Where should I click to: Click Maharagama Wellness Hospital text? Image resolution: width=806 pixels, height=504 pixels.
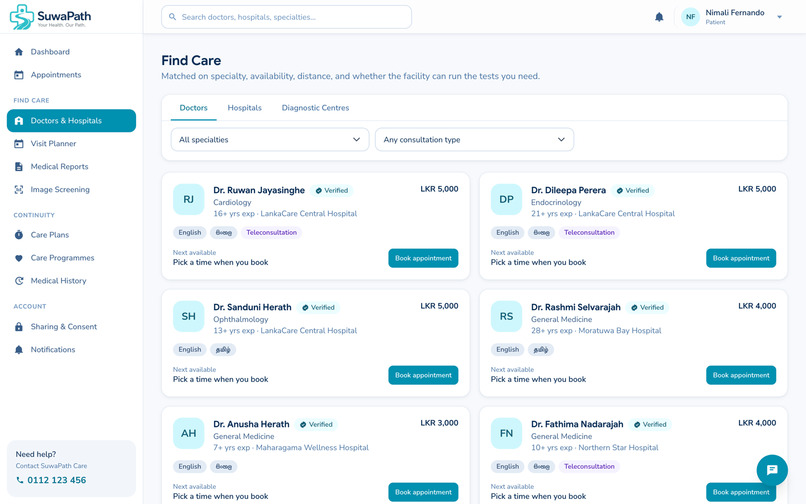click(312, 448)
